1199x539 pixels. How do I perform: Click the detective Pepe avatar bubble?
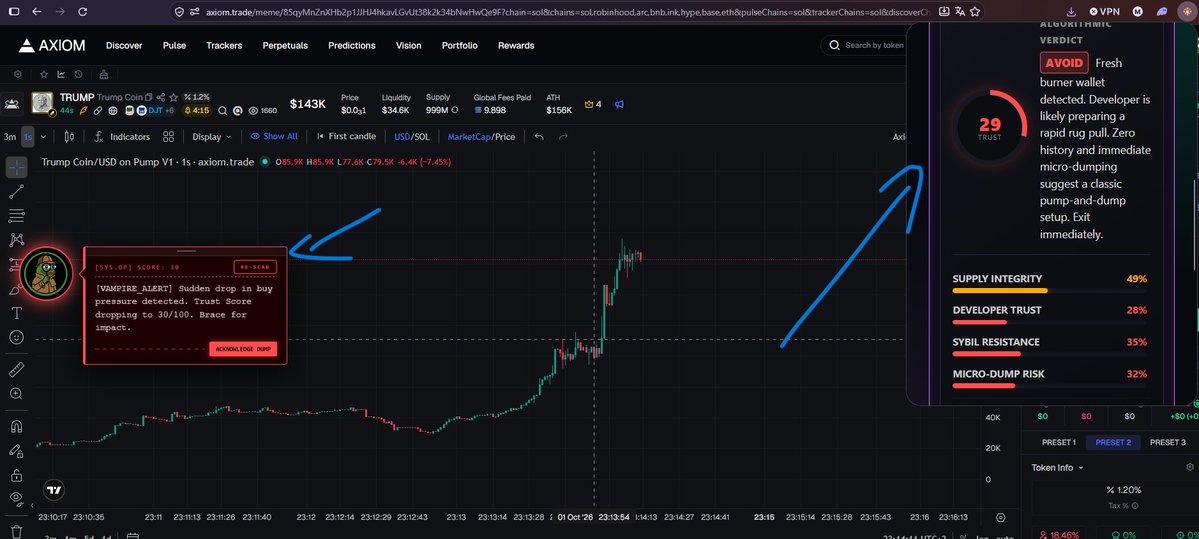click(x=47, y=274)
